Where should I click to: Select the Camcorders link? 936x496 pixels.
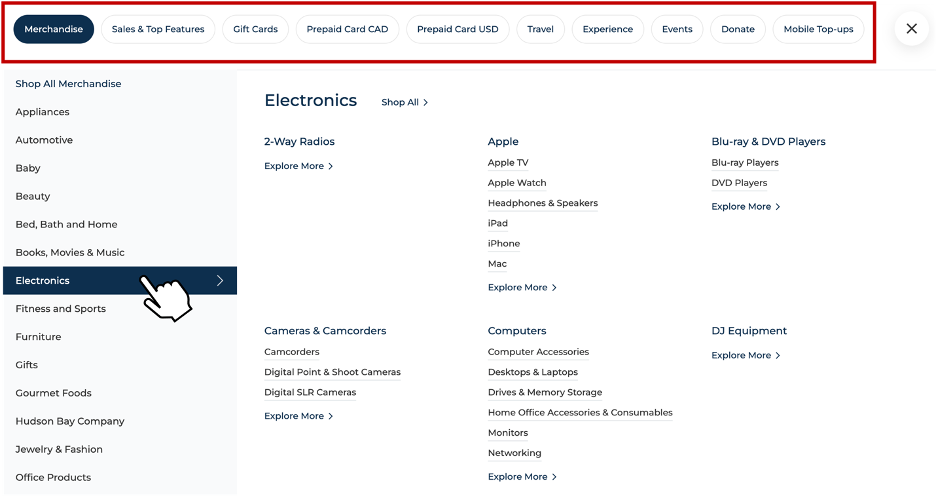pyautogui.click(x=292, y=352)
